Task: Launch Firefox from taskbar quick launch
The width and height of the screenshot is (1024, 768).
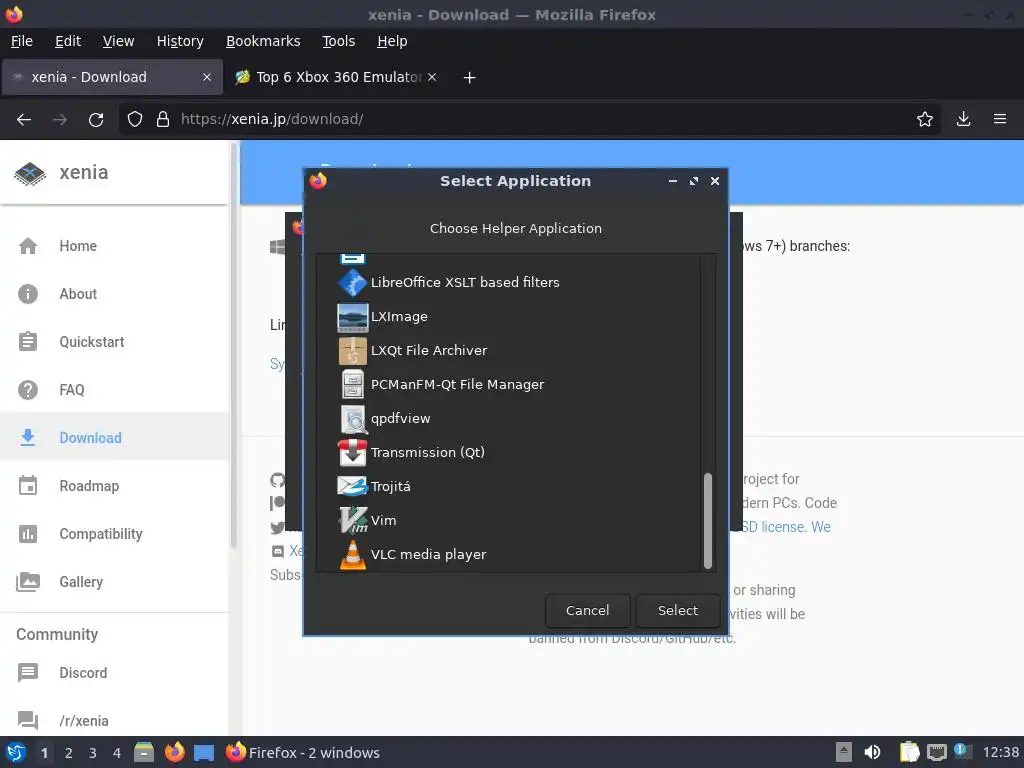Action: click(174, 753)
